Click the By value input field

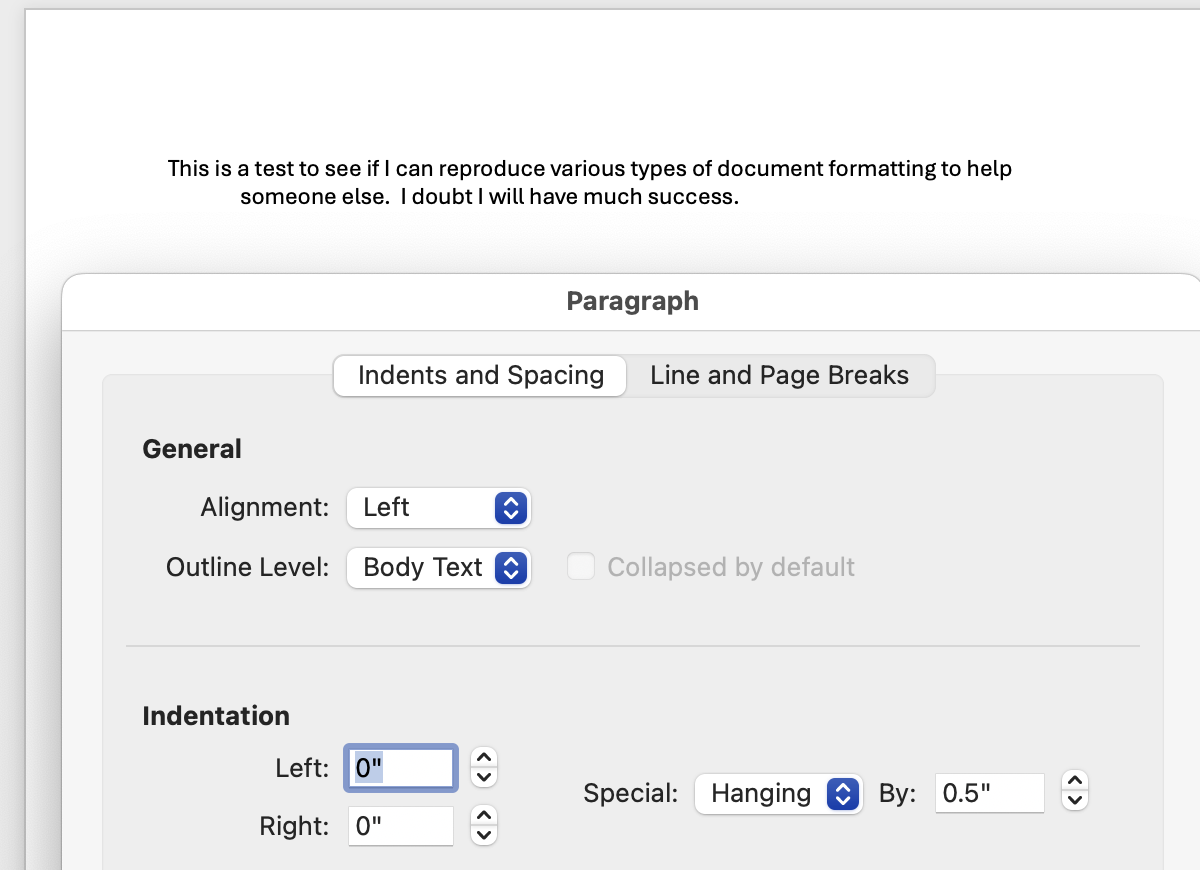click(x=989, y=794)
